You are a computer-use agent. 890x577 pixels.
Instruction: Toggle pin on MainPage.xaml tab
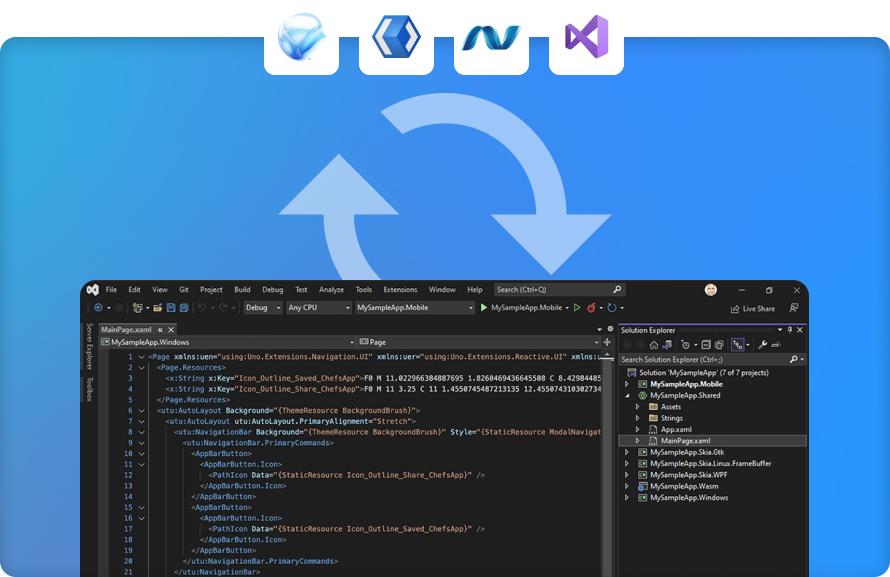(160, 330)
